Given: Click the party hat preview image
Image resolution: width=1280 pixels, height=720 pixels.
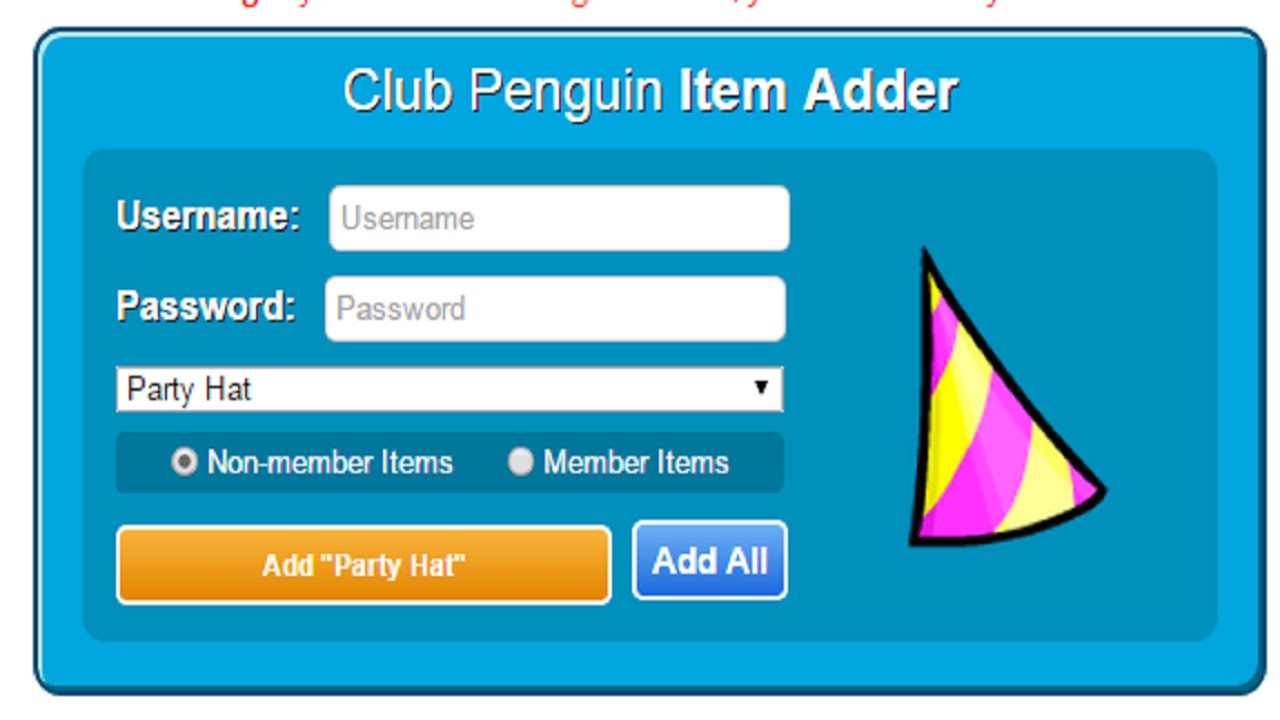Looking at the screenshot, I should pos(1006,398).
